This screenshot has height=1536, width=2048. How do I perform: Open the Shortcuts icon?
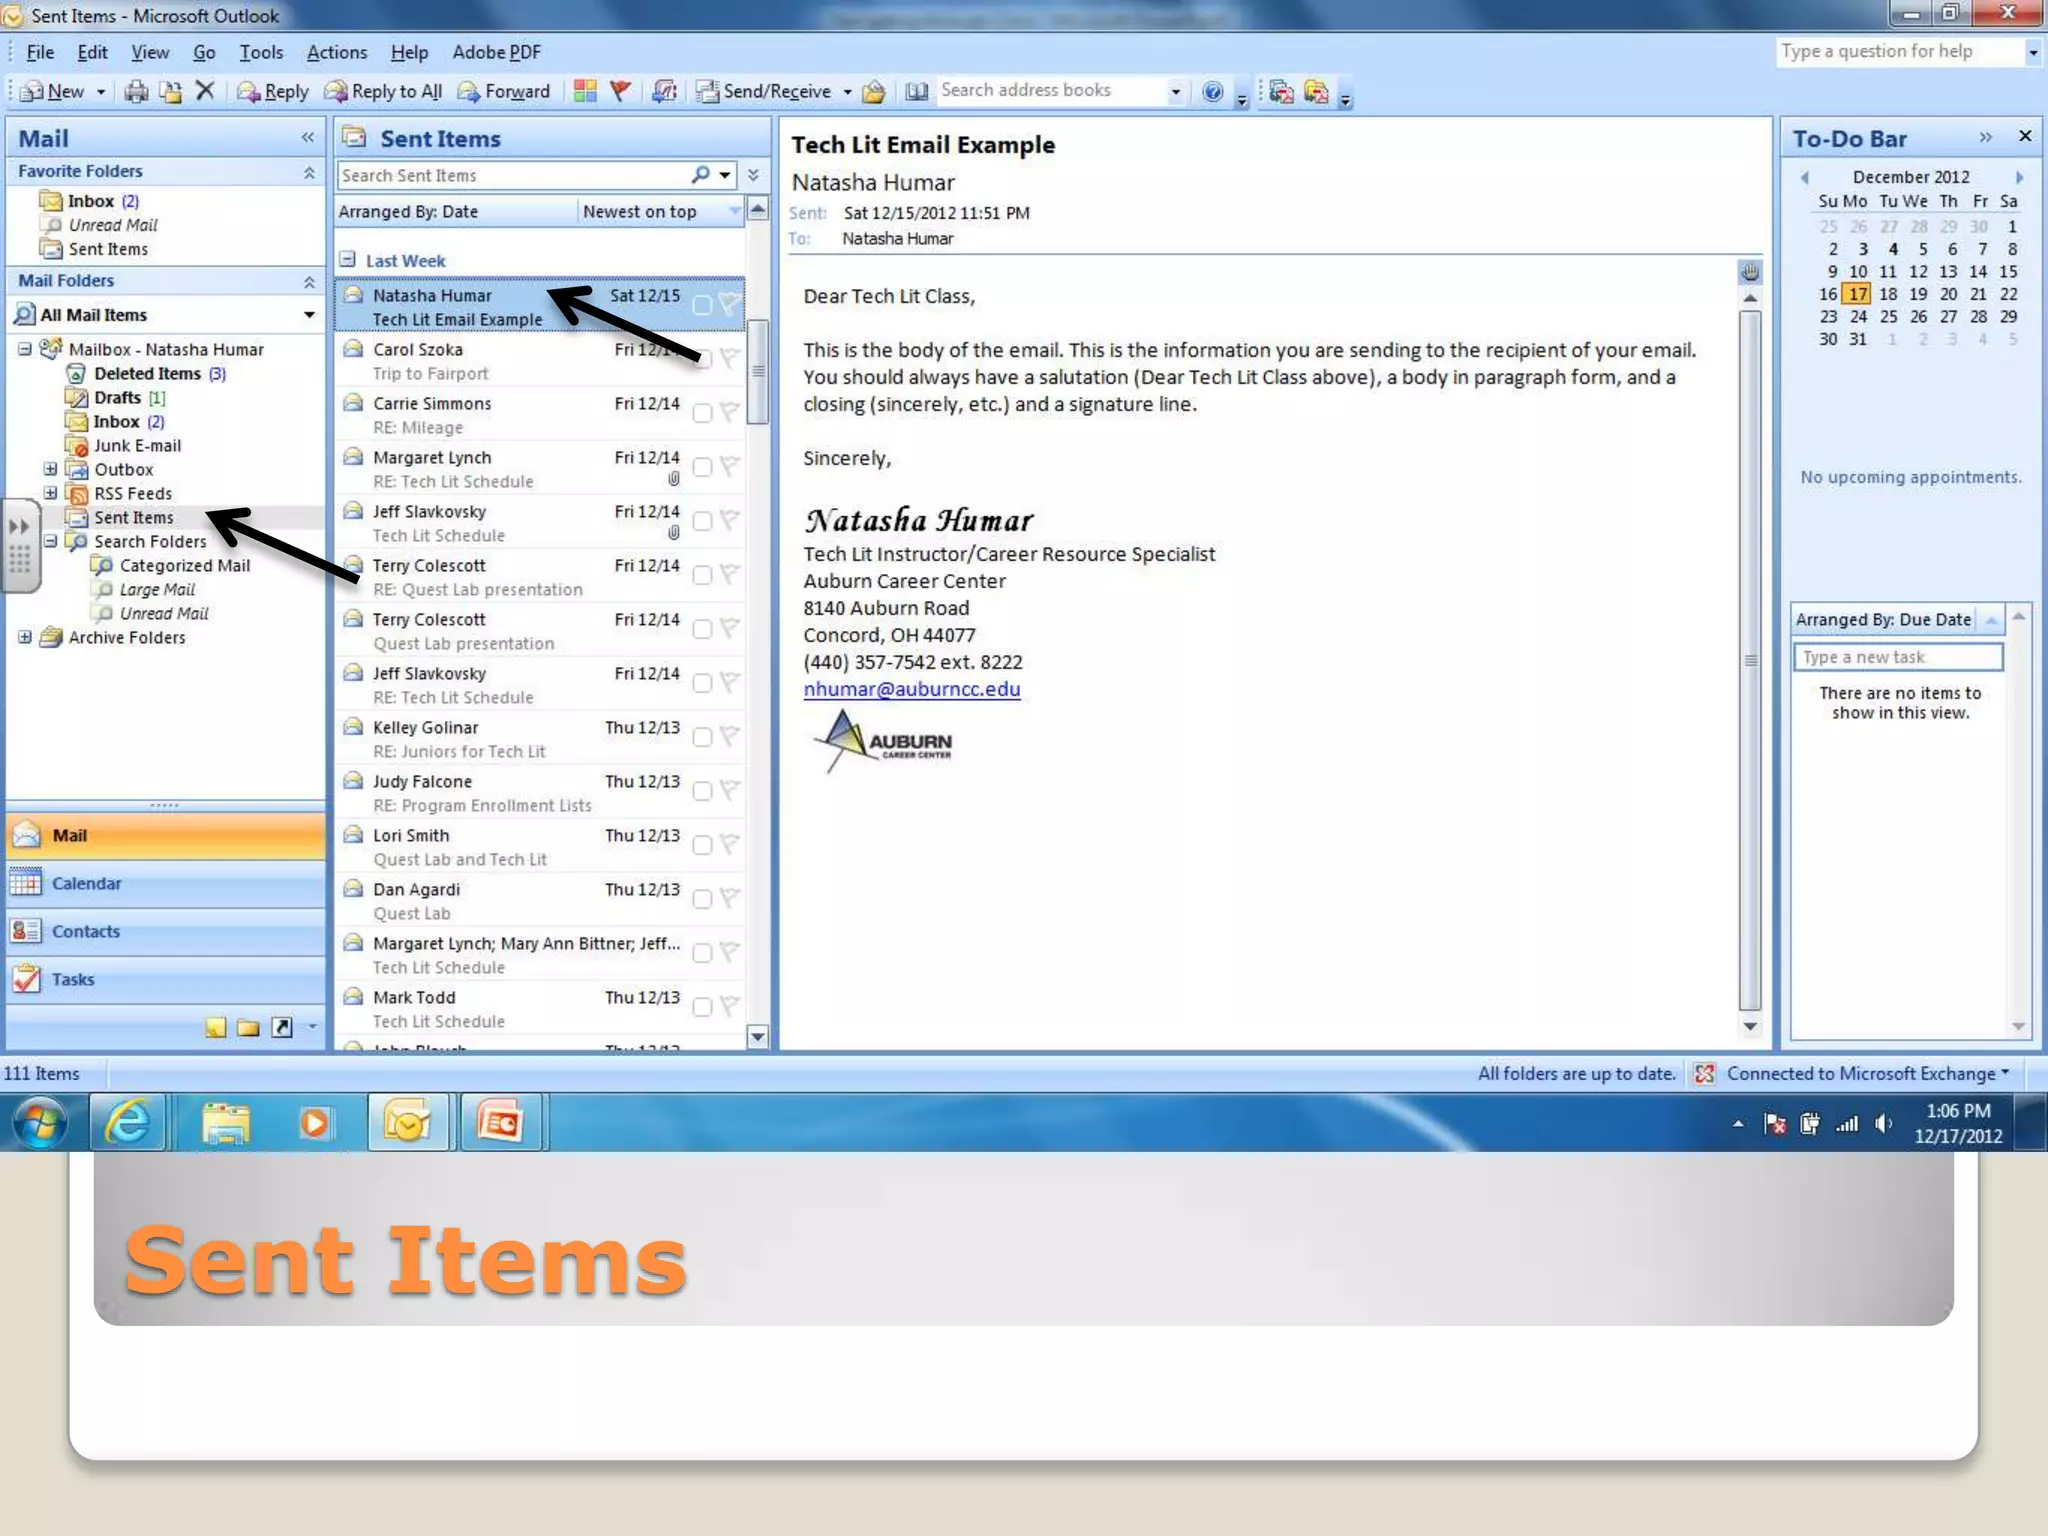point(282,1027)
